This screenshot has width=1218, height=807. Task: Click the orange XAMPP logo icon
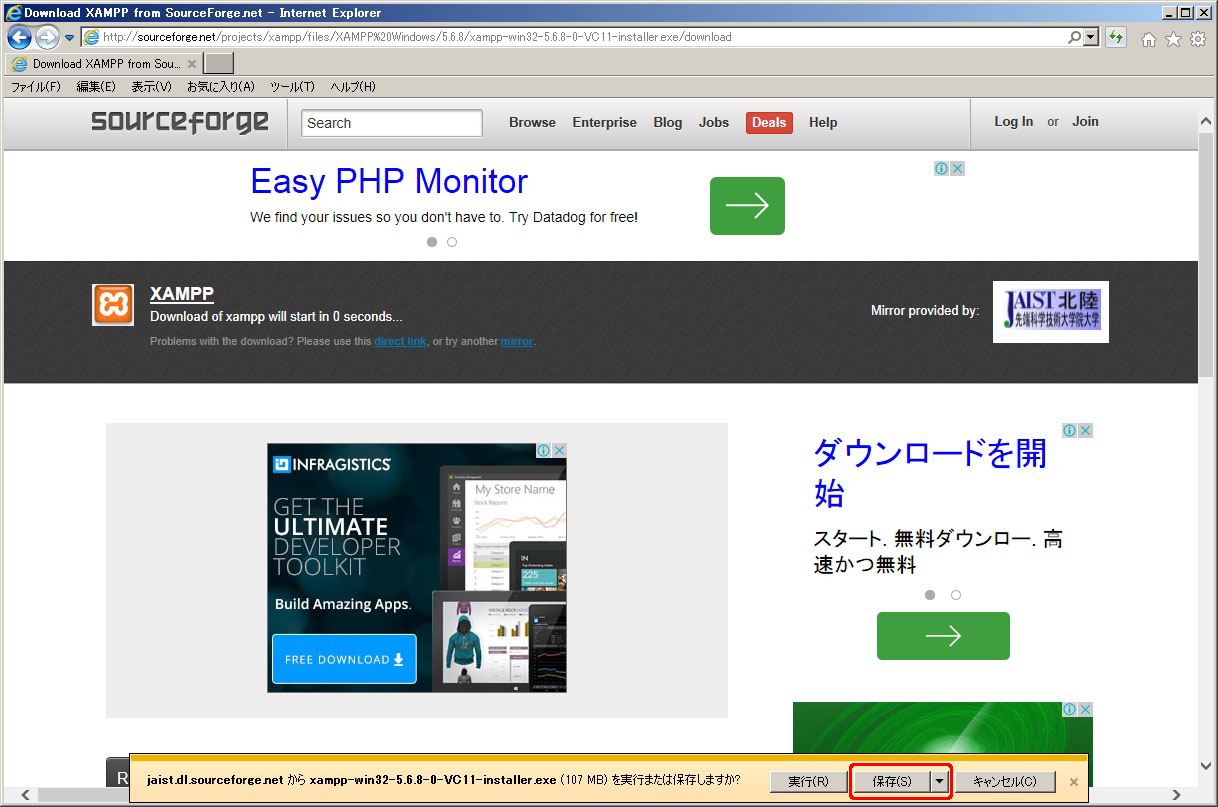113,305
